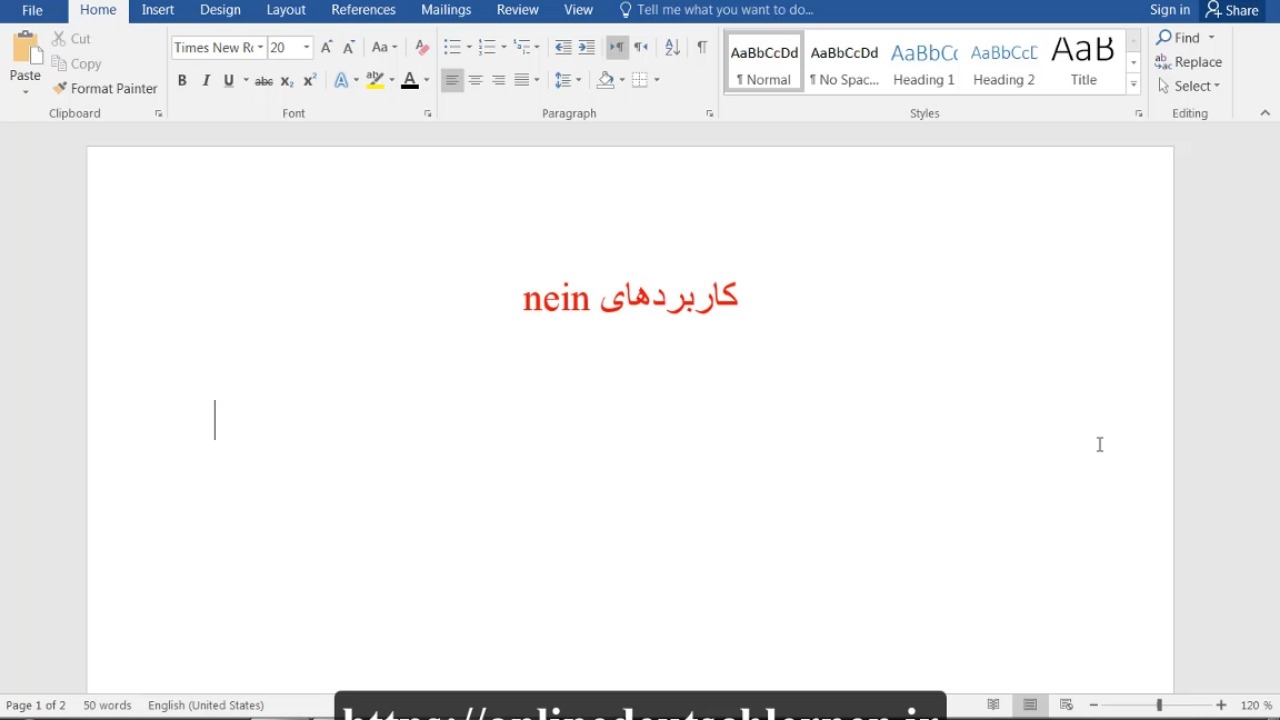1280x720 pixels.
Task: Adjust the zoom slider handle
Action: pyautogui.click(x=1159, y=705)
